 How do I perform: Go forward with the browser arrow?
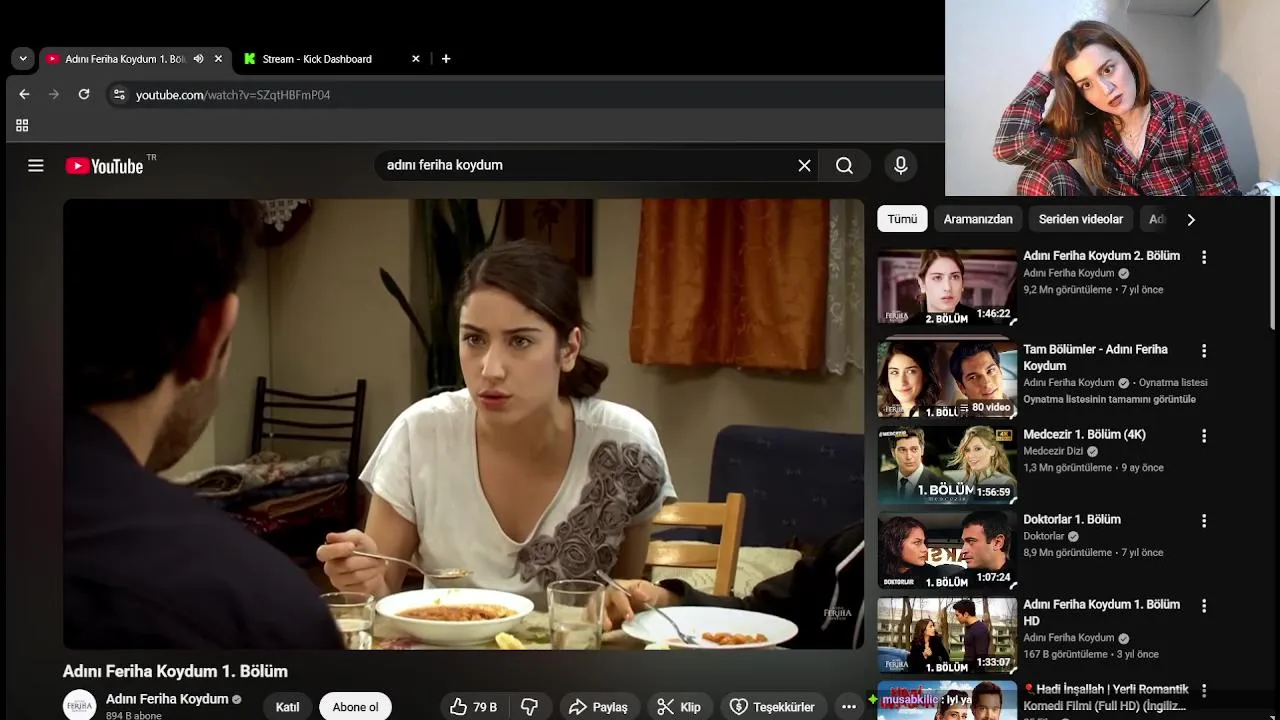point(54,94)
